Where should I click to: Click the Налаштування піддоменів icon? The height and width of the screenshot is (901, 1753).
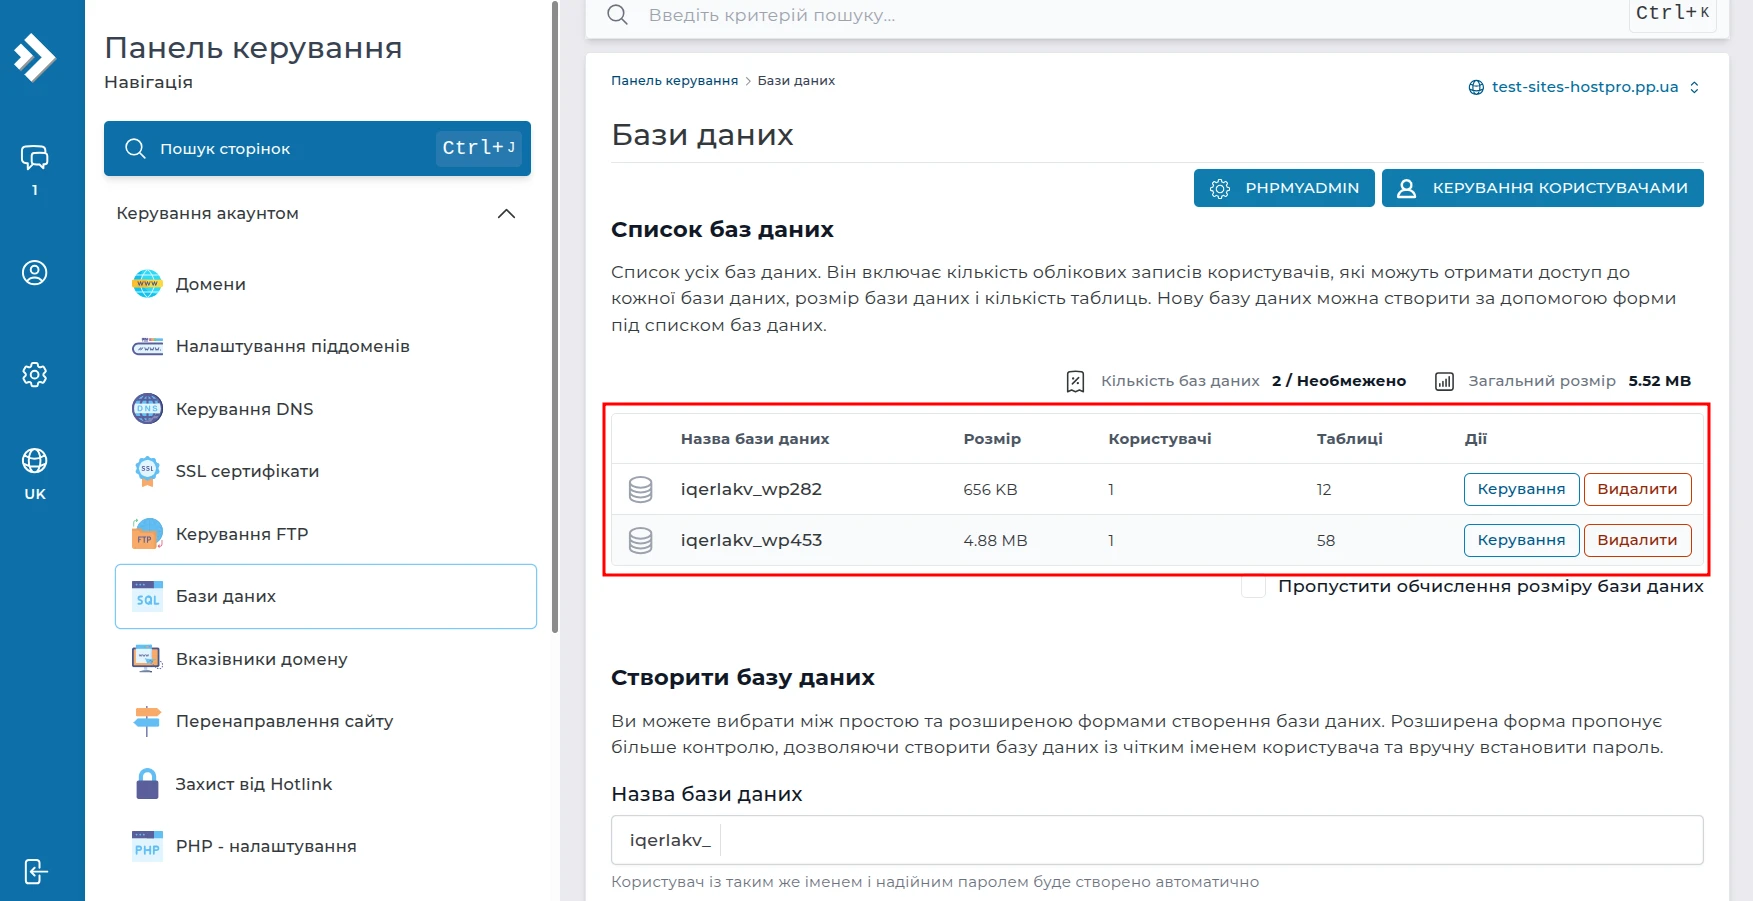tap(147, 346)
